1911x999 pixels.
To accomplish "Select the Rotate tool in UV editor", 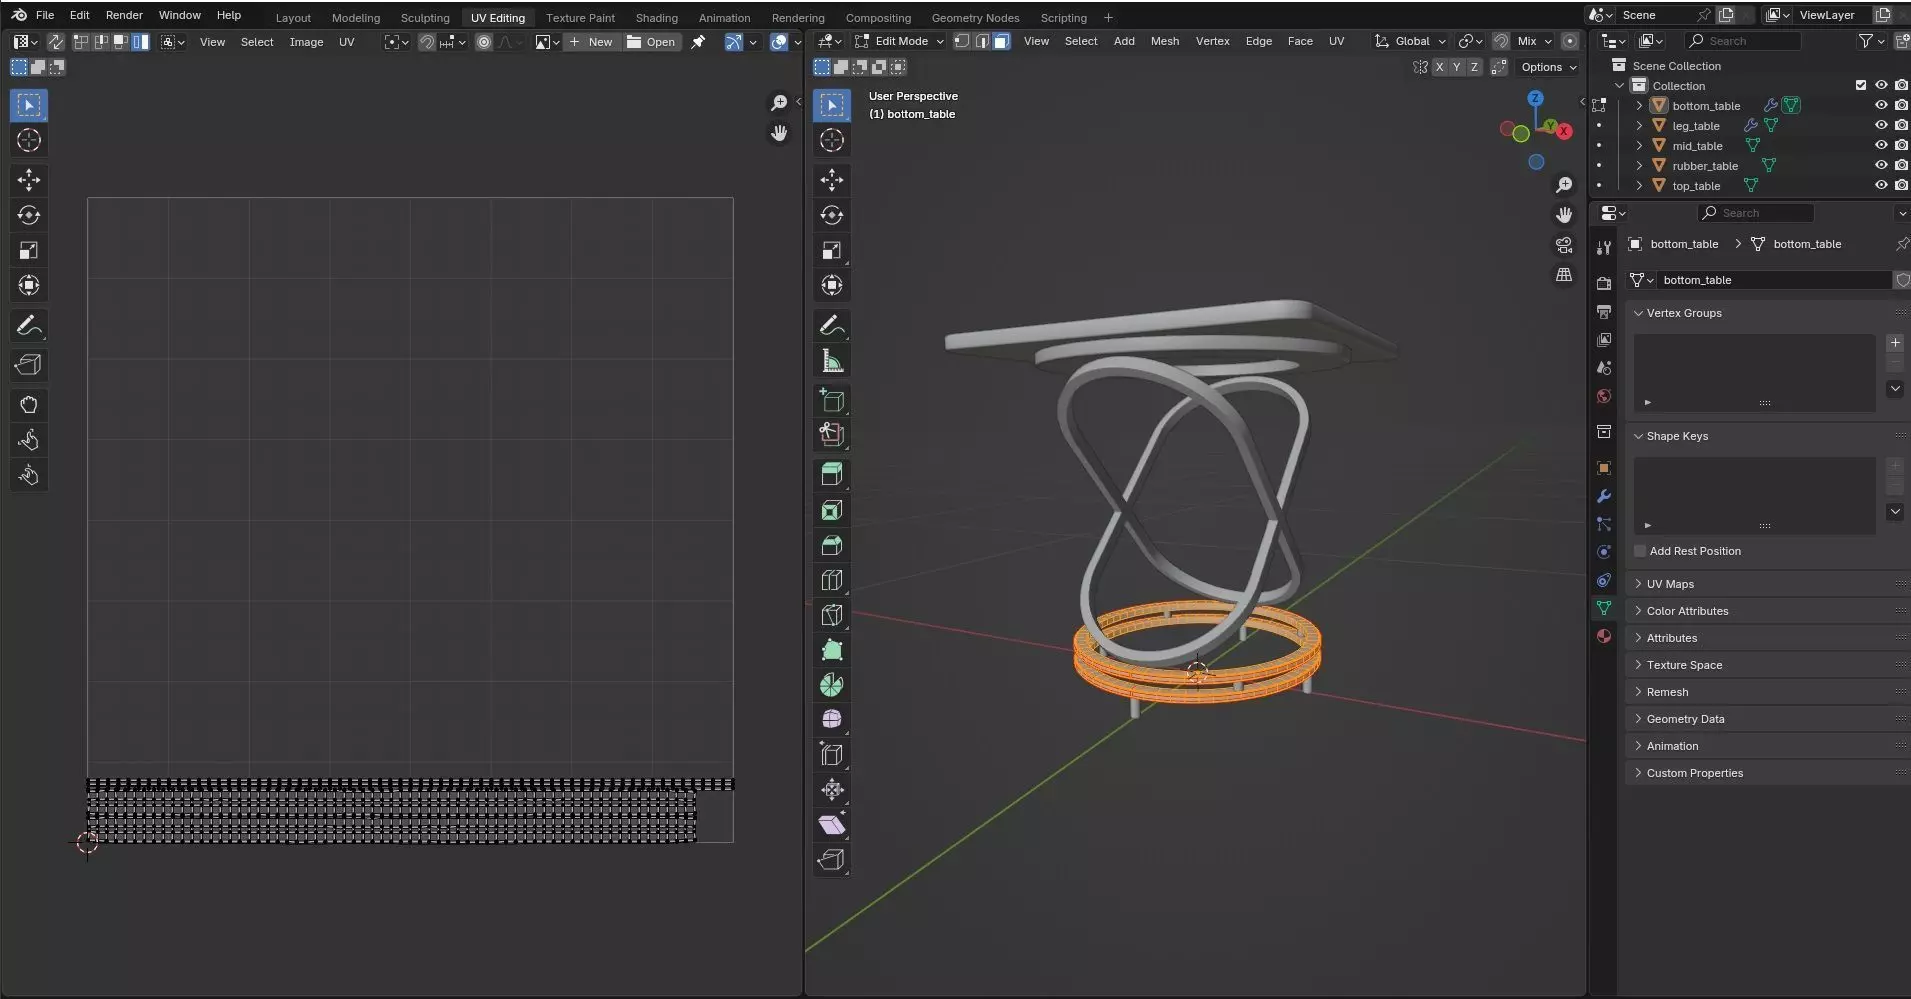I will coord(29,215).
